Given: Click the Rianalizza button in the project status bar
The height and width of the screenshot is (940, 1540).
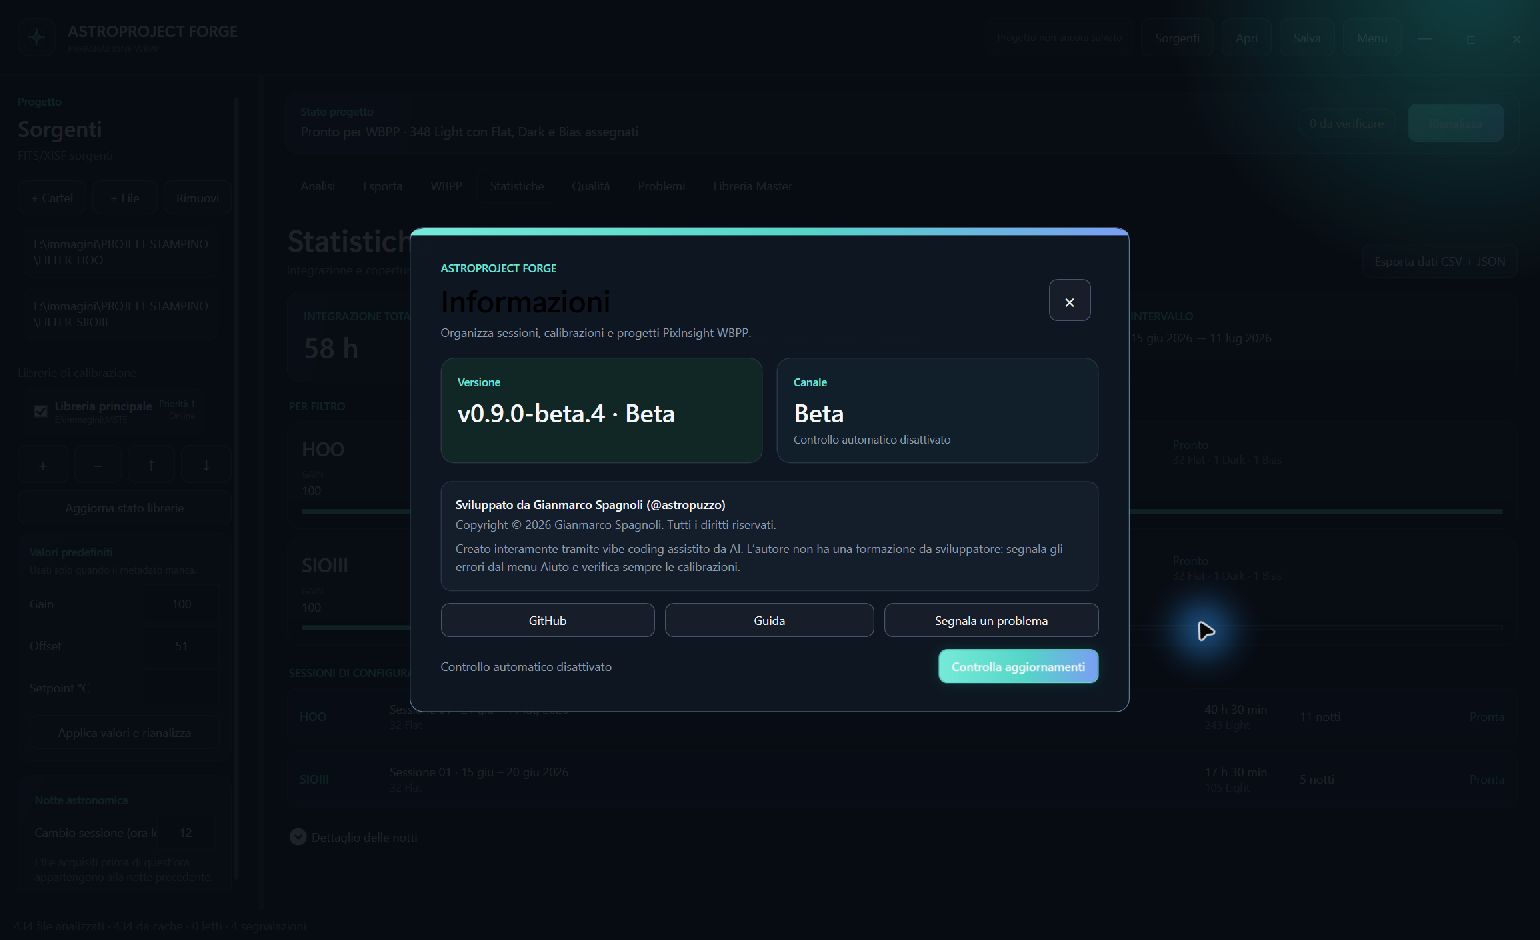Looking at the screenshot, I should pos(1455,123).
